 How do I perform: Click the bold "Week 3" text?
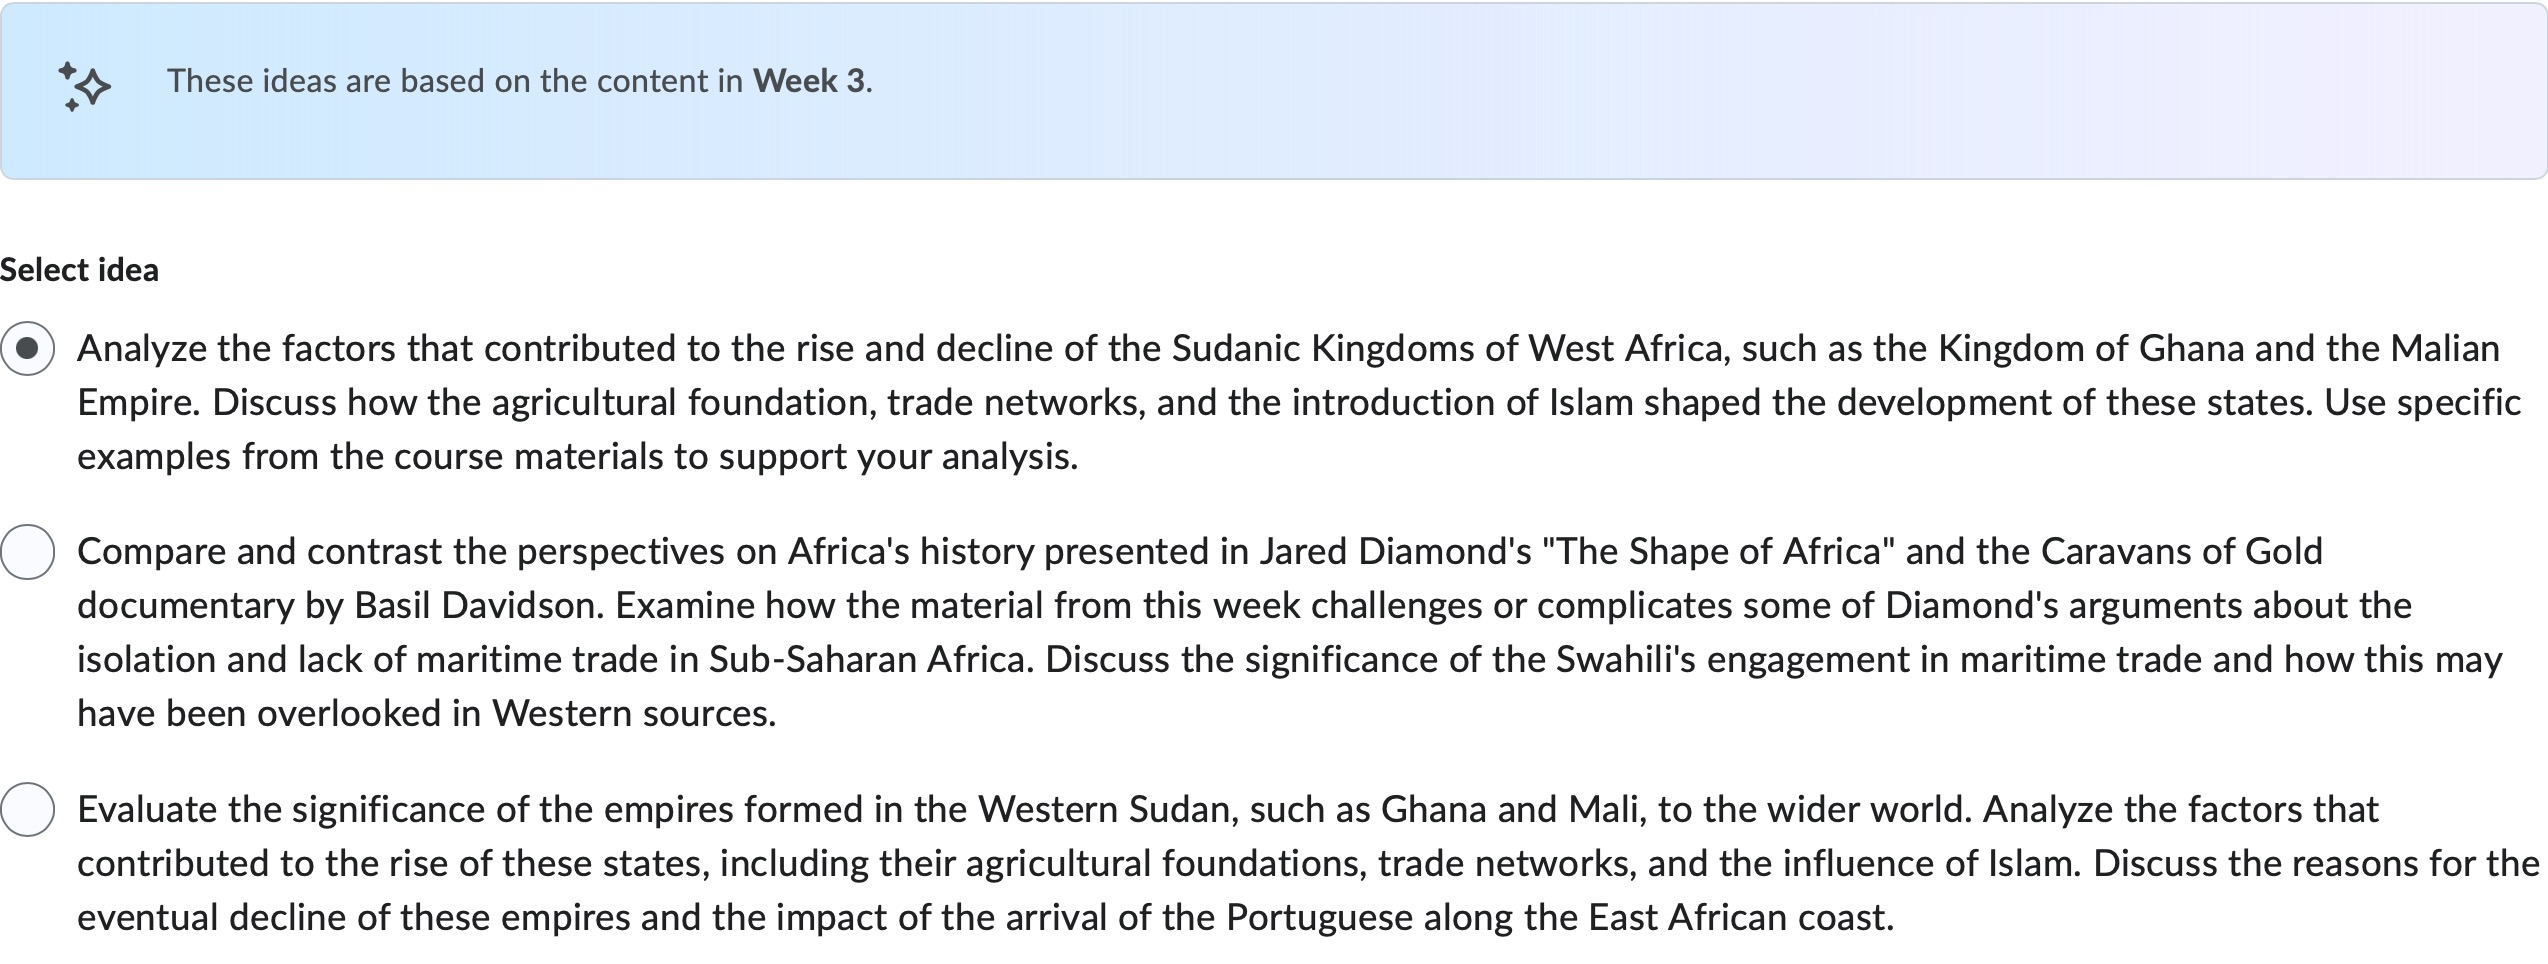coord(809,81)
